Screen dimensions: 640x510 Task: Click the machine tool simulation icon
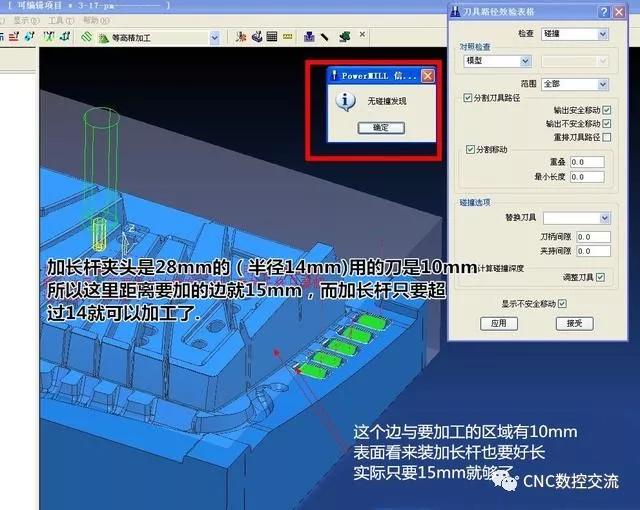tap(257, 37)
